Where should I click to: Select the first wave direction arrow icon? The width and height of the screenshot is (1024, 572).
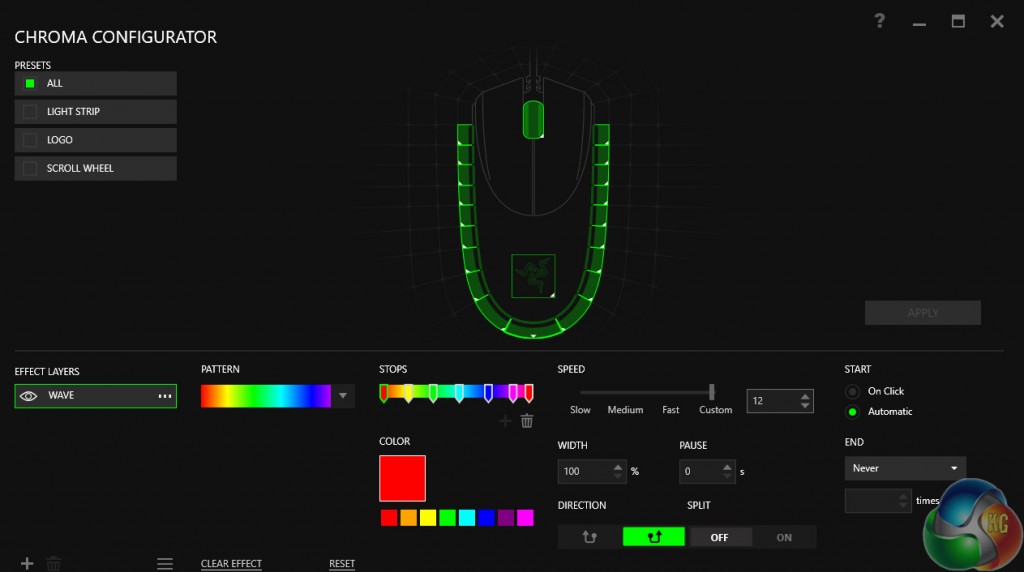point(589,537)
